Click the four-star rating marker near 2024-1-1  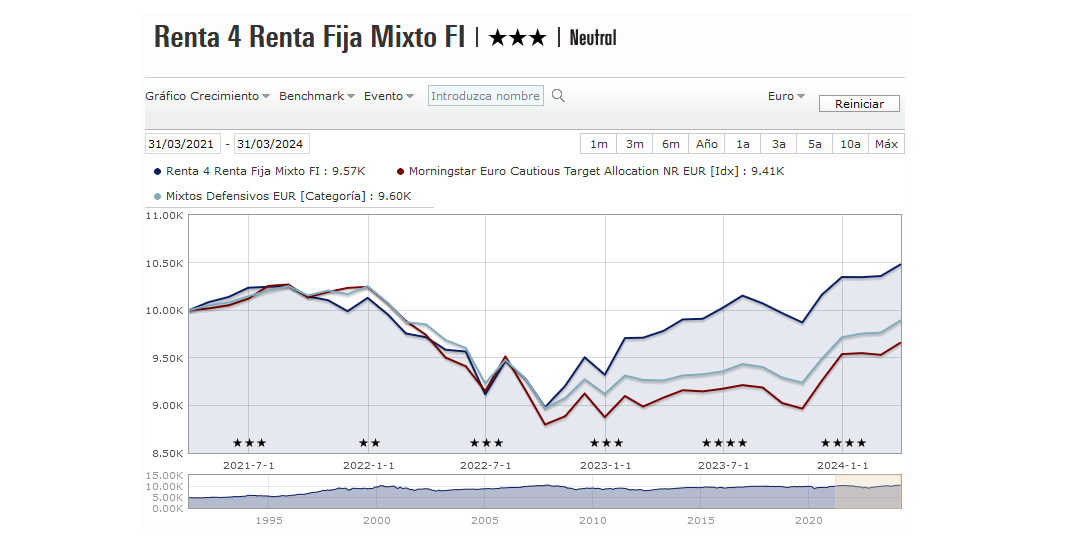coord(843,443)
